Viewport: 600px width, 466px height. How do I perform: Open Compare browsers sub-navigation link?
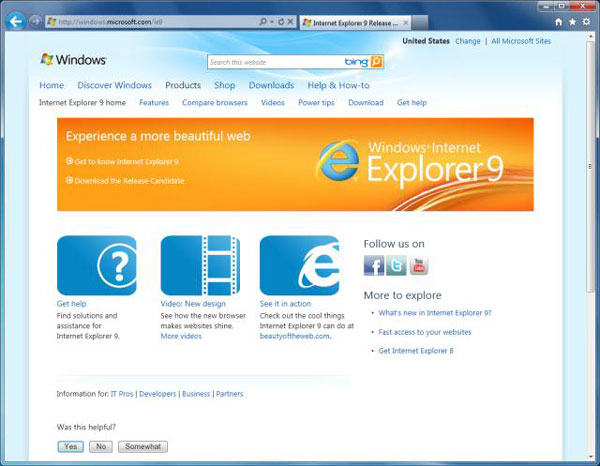(x=215, y=103)
